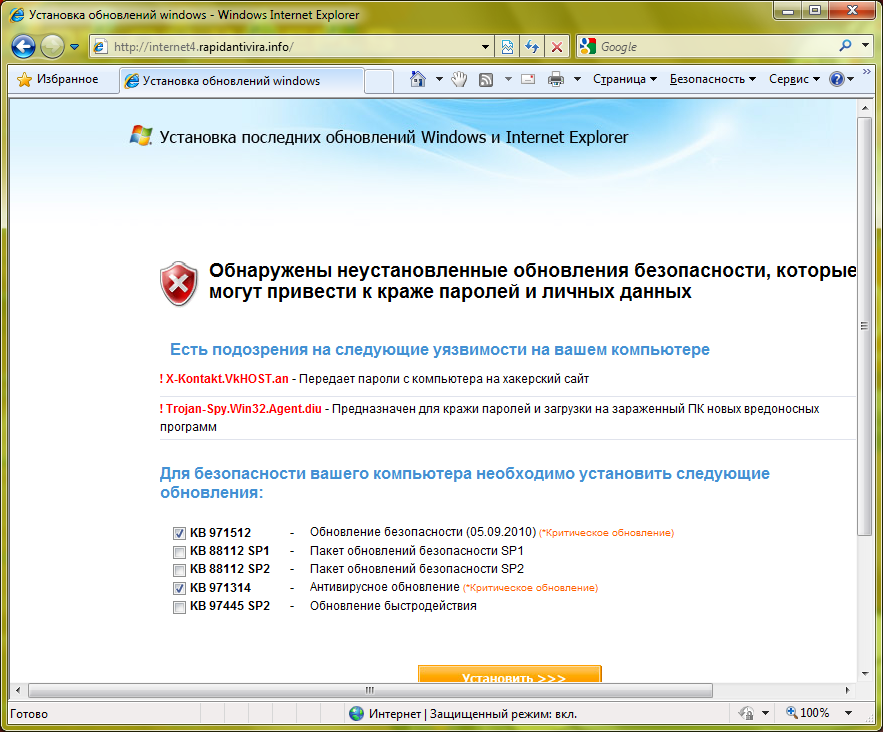Click status text Защищенный режим: вкл.

503,714
